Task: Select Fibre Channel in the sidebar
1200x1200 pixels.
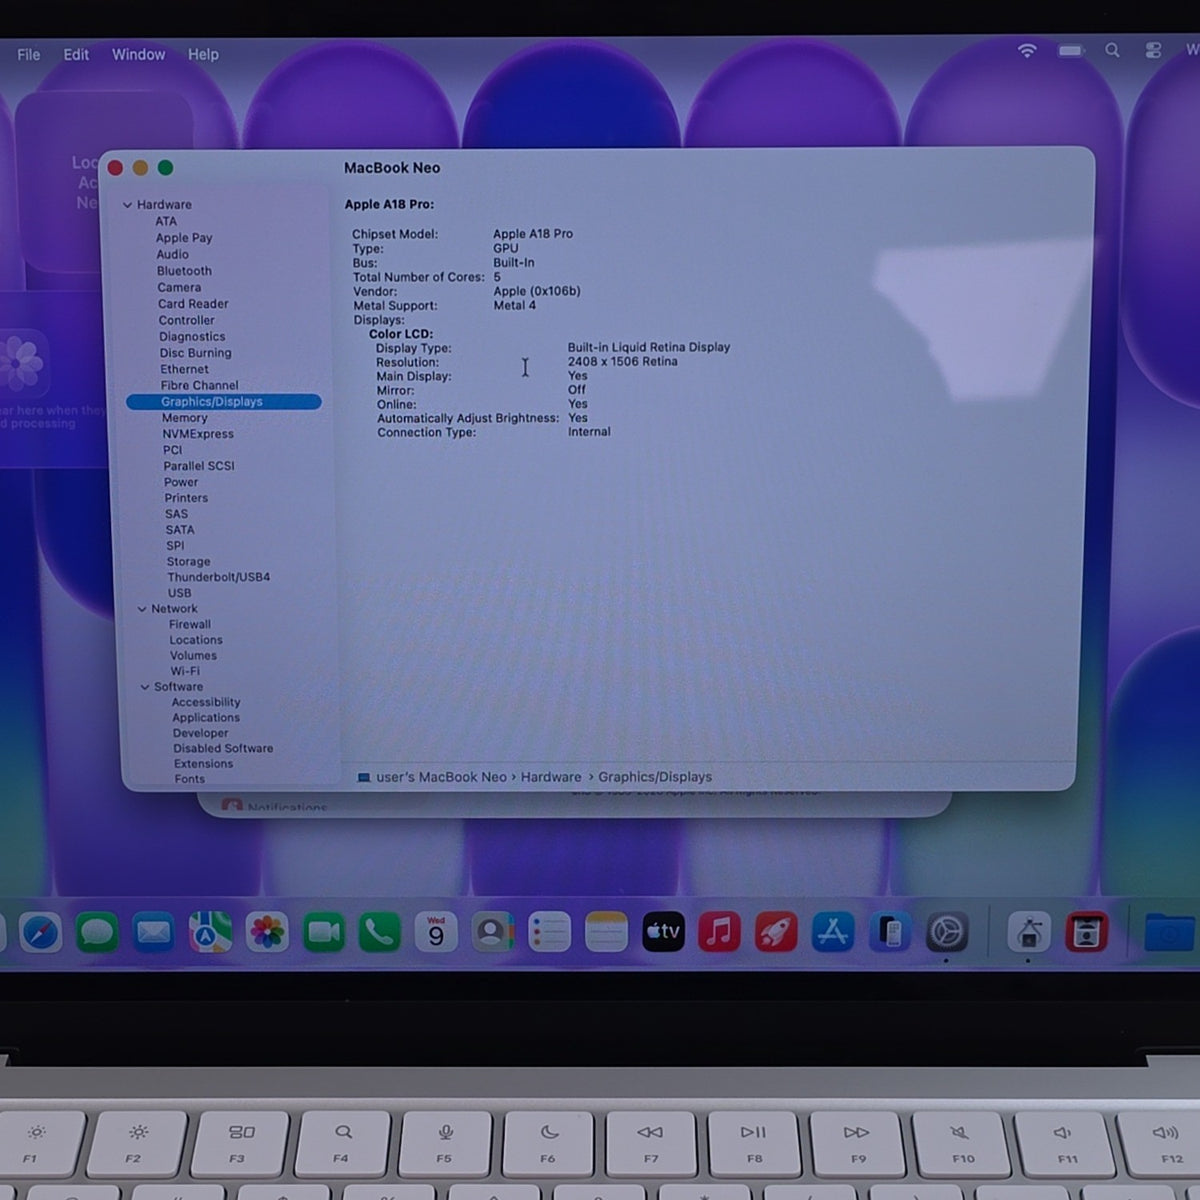Action: [x=200, y=385]
